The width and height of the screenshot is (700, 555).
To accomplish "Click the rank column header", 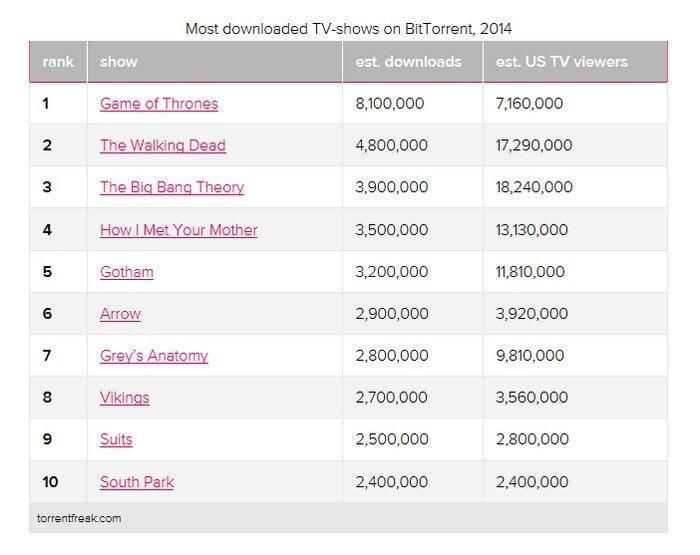I will (58, 62).
